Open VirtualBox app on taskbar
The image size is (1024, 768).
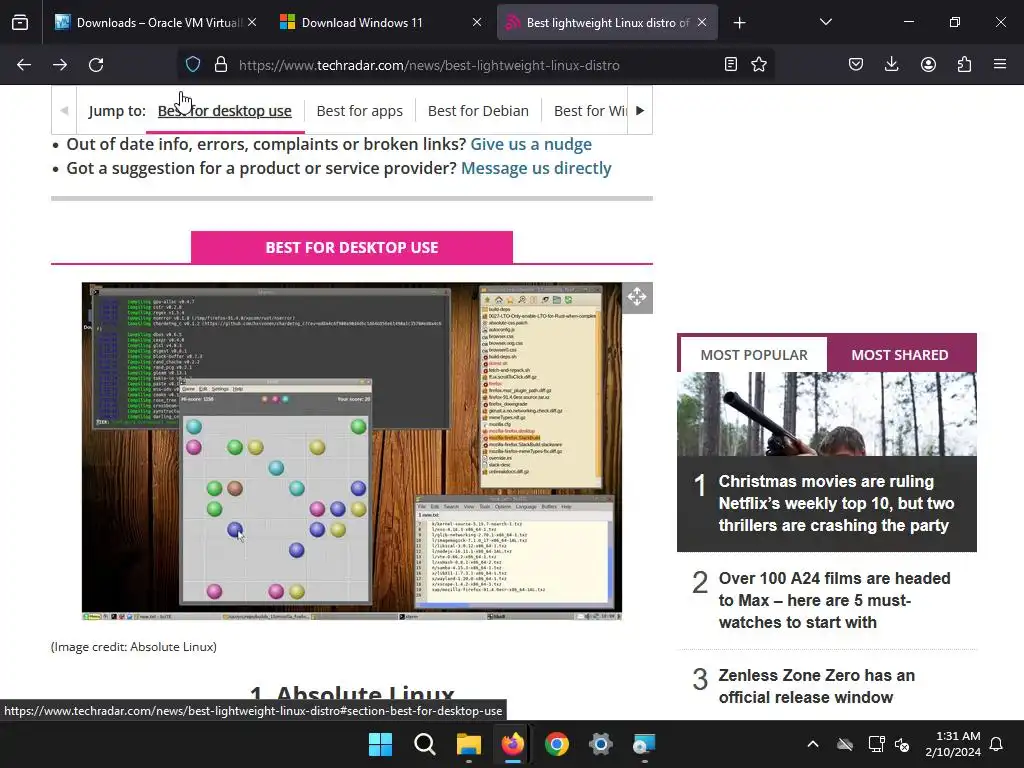point(644,744)
